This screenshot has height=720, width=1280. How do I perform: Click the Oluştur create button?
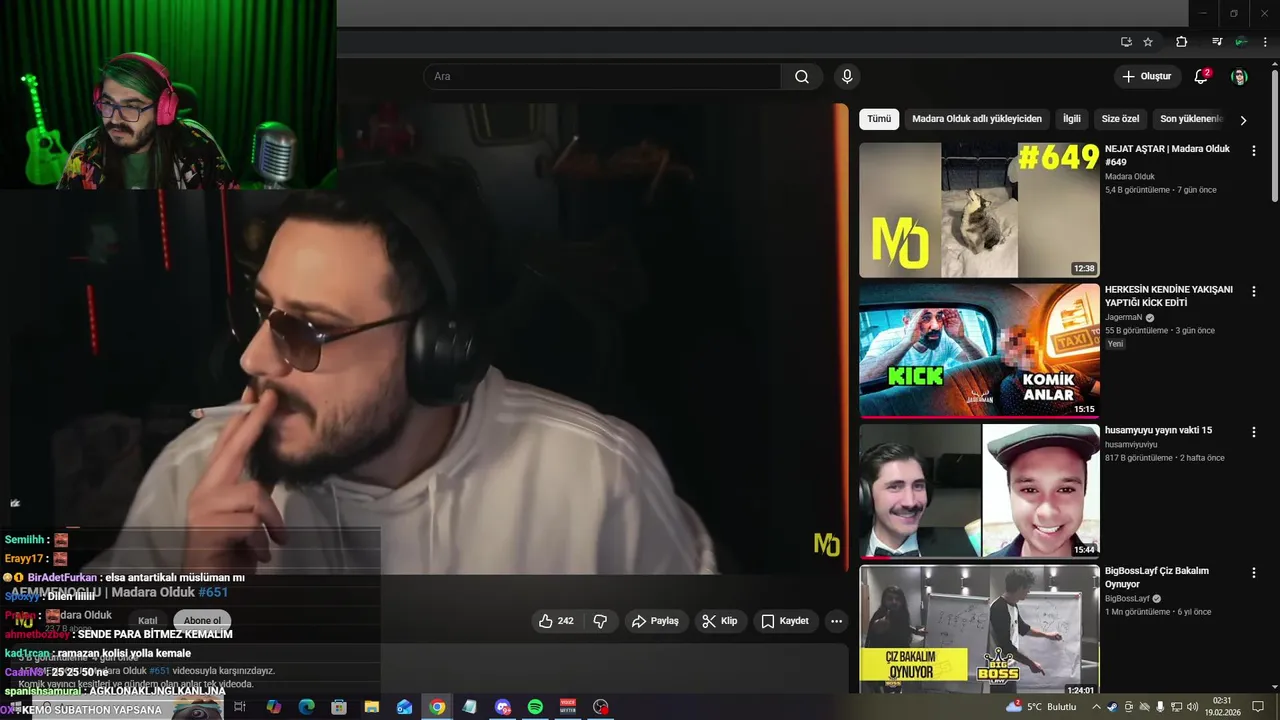coord(1146,77)
